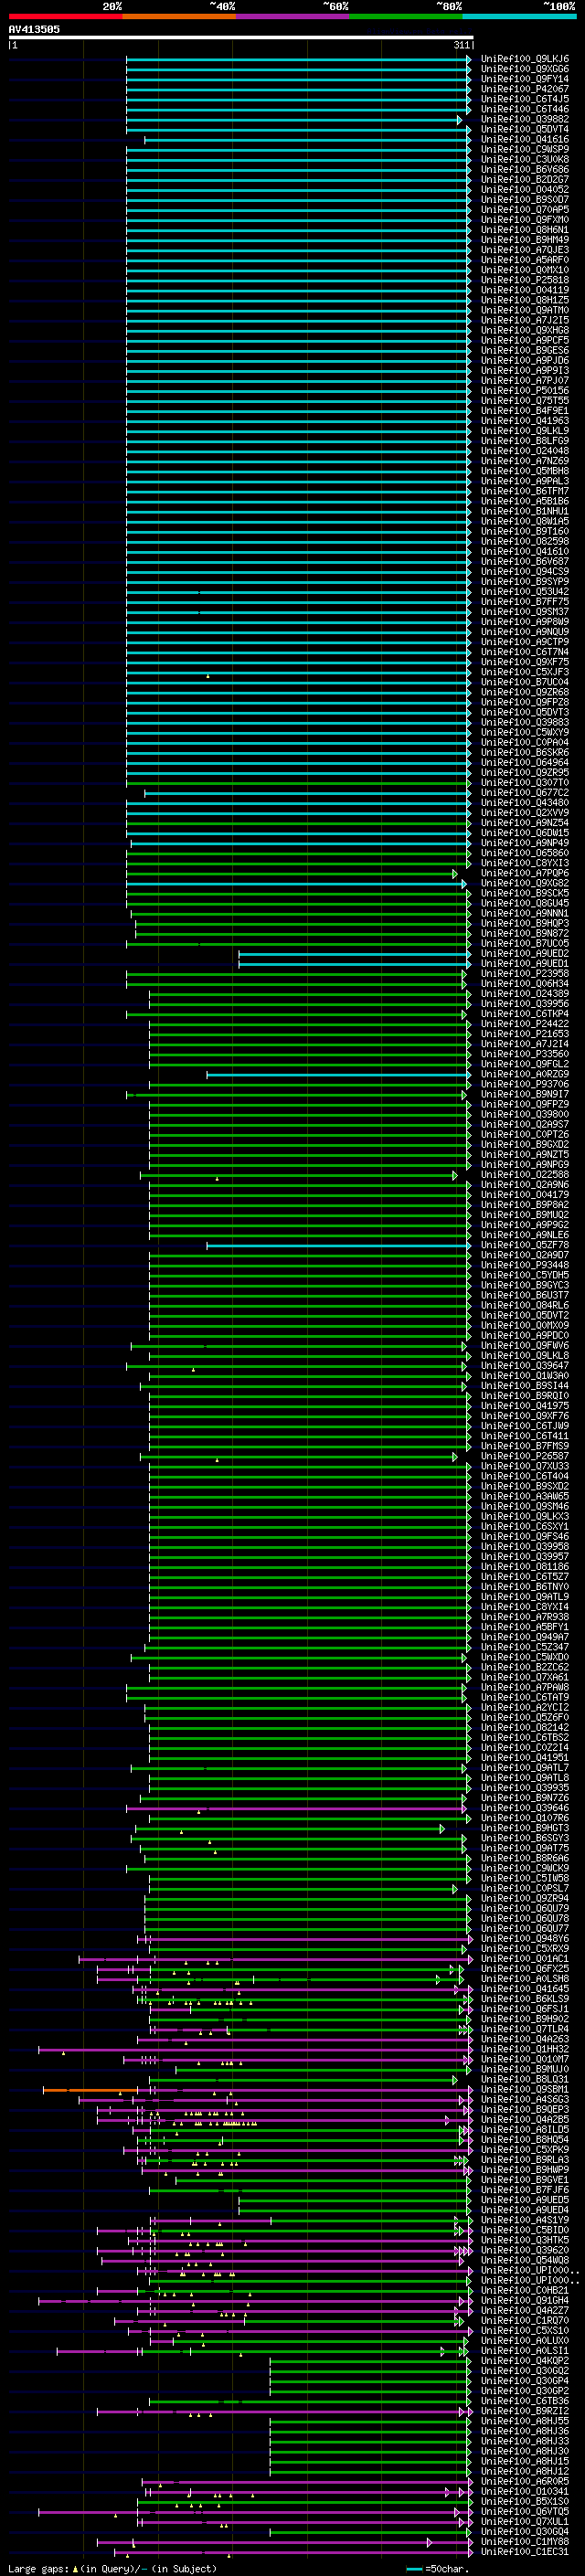
Task: Click hit label UniRef100_B9HQP3
Action: (x=525, y=923)
